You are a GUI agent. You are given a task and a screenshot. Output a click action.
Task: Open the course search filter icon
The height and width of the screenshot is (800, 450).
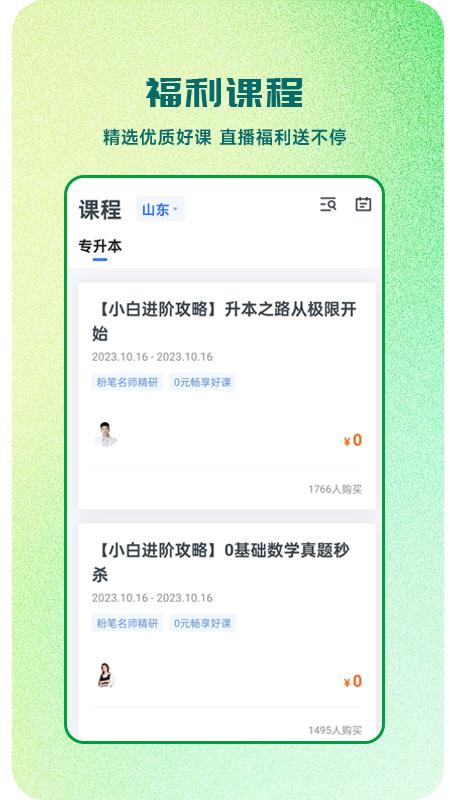tap(328, 205)
